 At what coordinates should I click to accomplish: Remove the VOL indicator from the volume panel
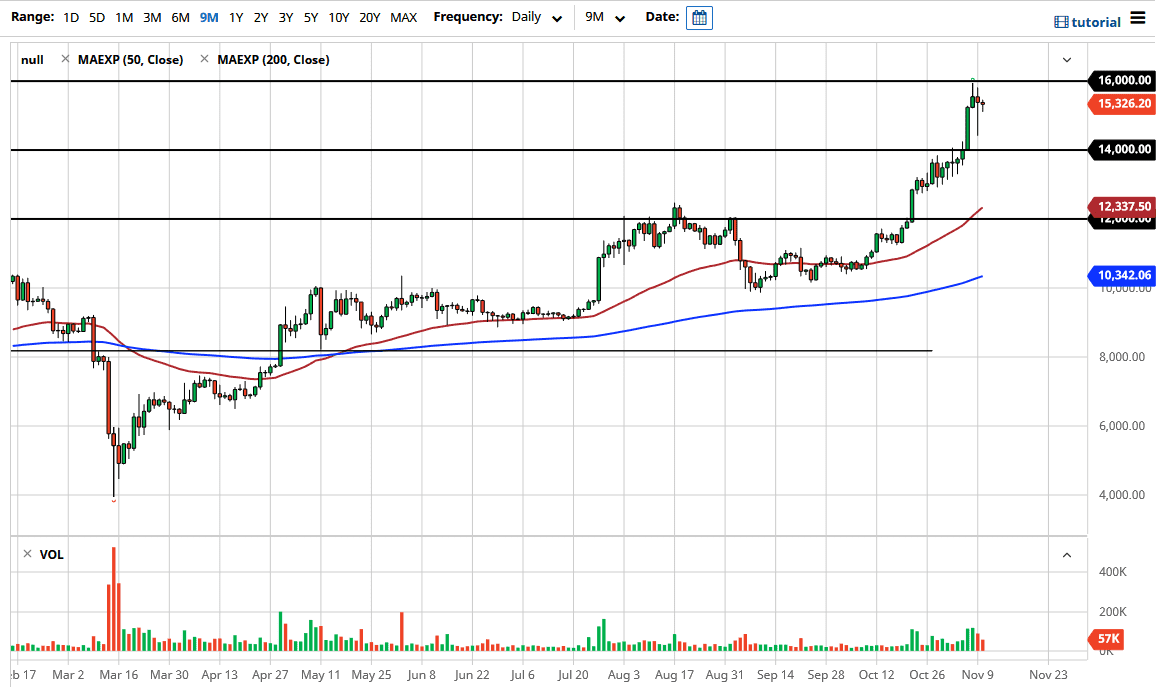click(29, 555)
